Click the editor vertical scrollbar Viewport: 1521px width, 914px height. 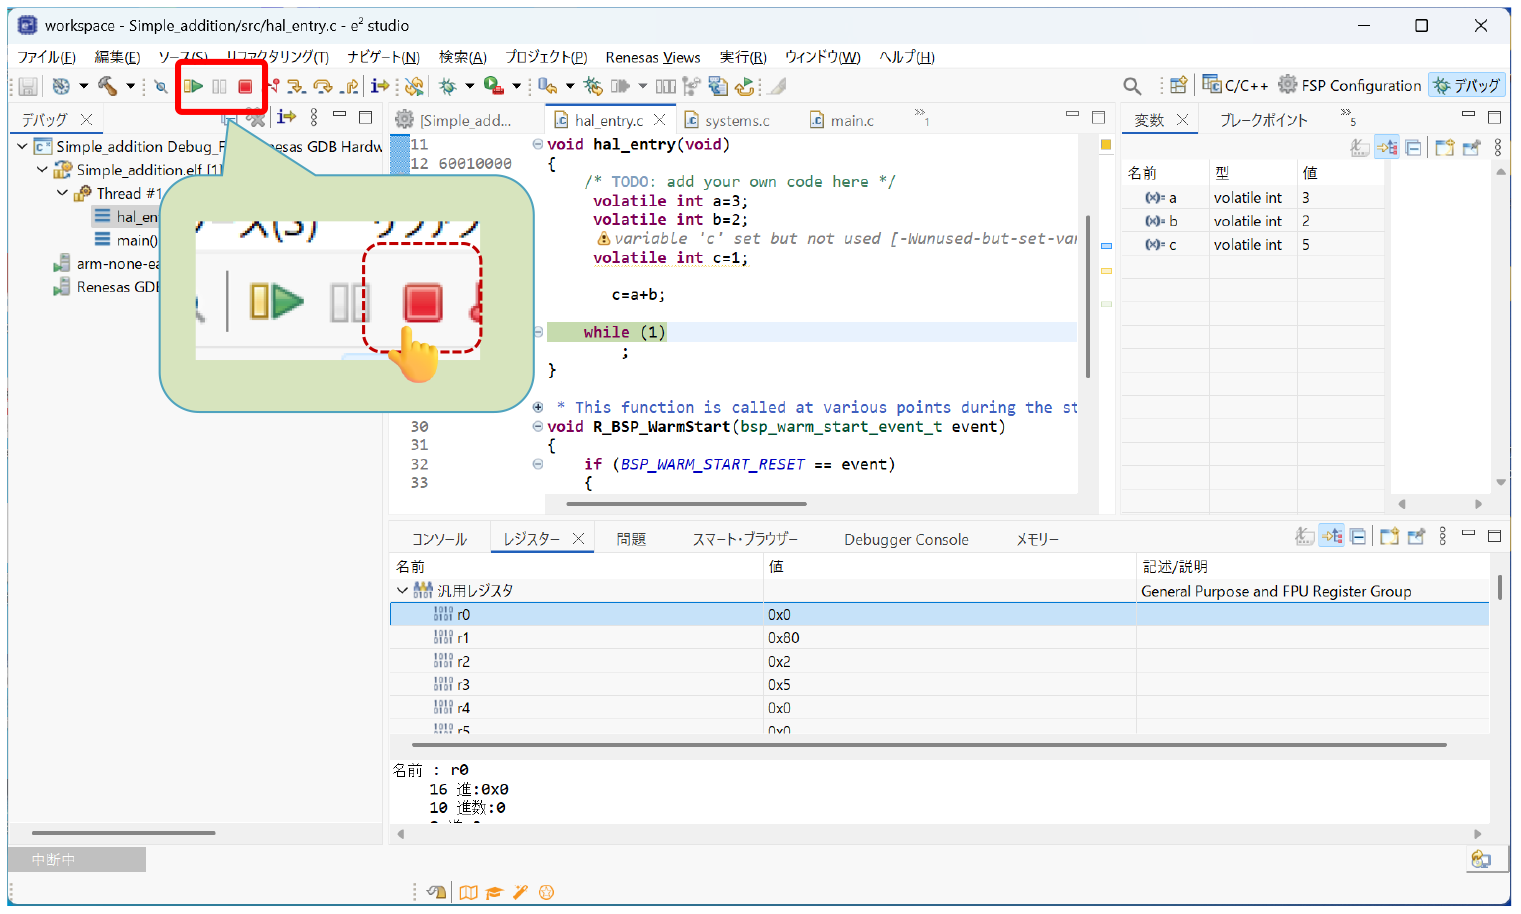coord(1087,296)
